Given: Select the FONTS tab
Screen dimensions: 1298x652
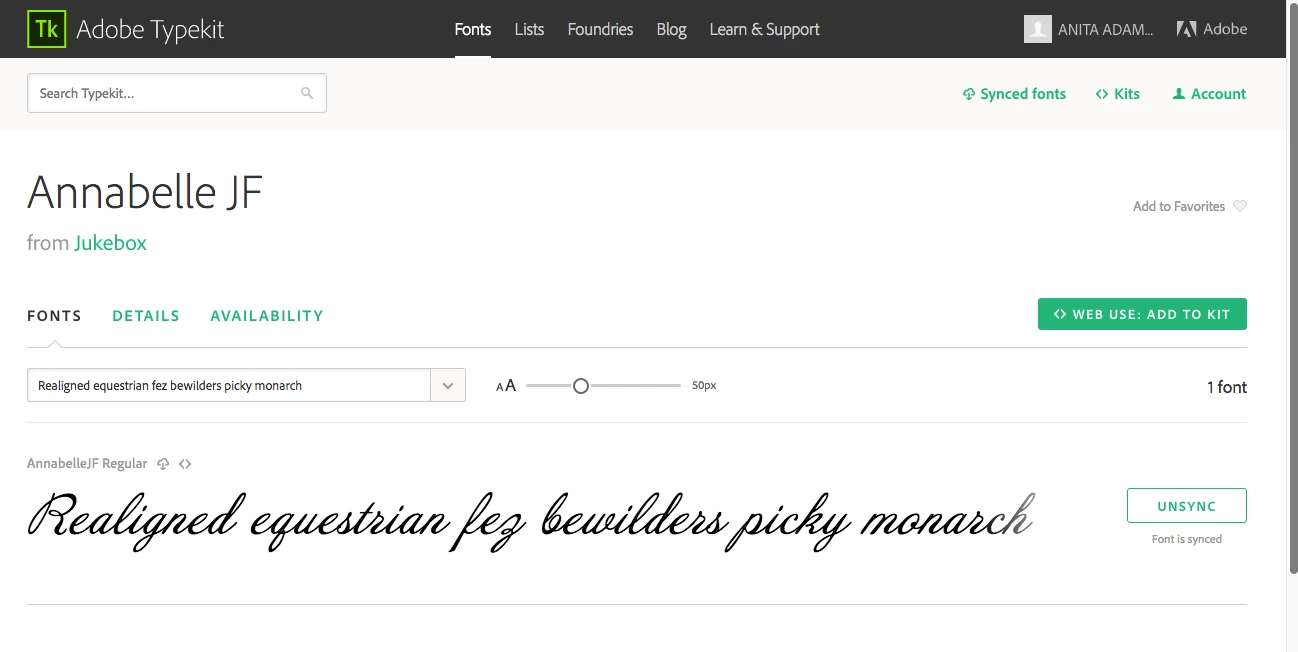Looking at the screenshot, I should (54, 316).
